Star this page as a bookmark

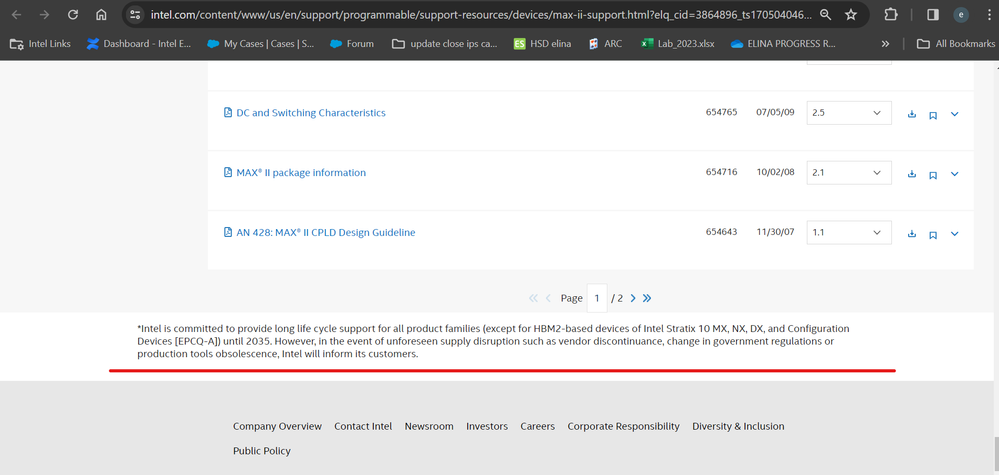851,15
